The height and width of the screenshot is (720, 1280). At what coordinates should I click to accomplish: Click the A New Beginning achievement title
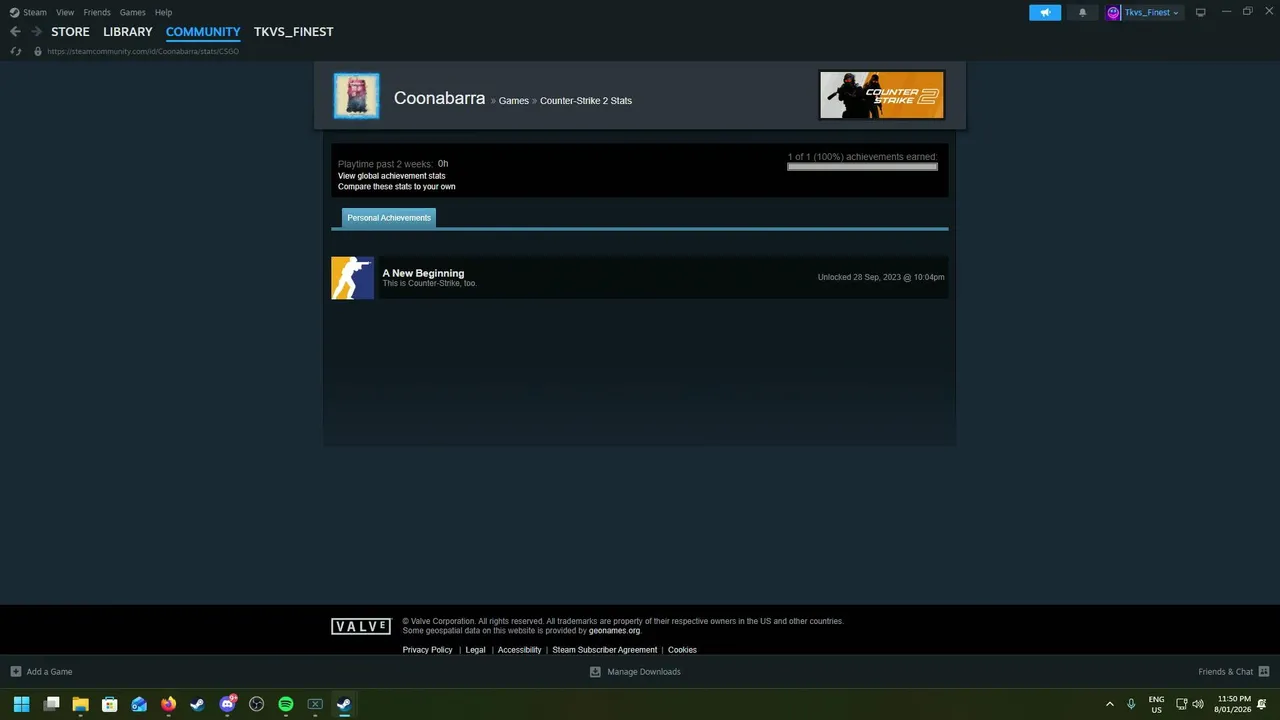click(423, 273)
